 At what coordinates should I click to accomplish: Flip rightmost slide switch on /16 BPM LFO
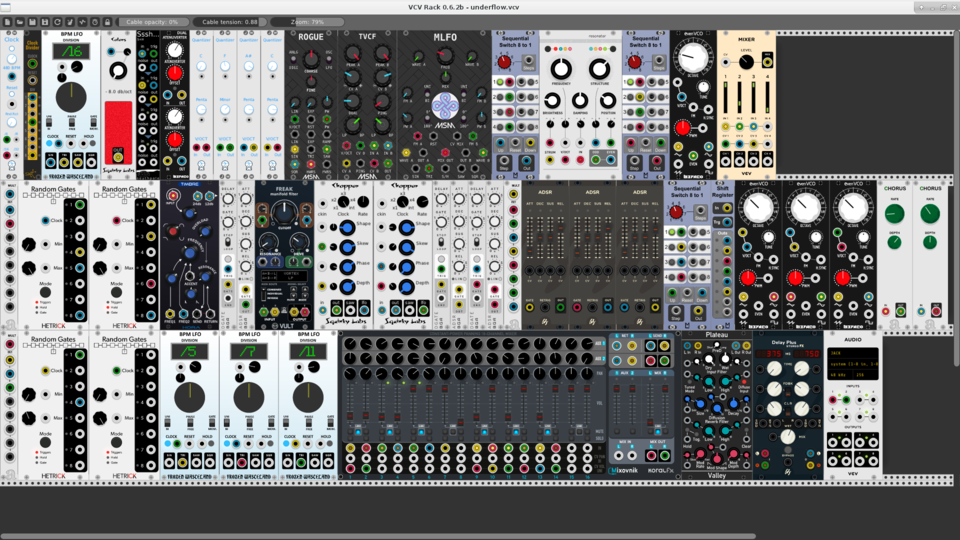click(x=93, y=124)
